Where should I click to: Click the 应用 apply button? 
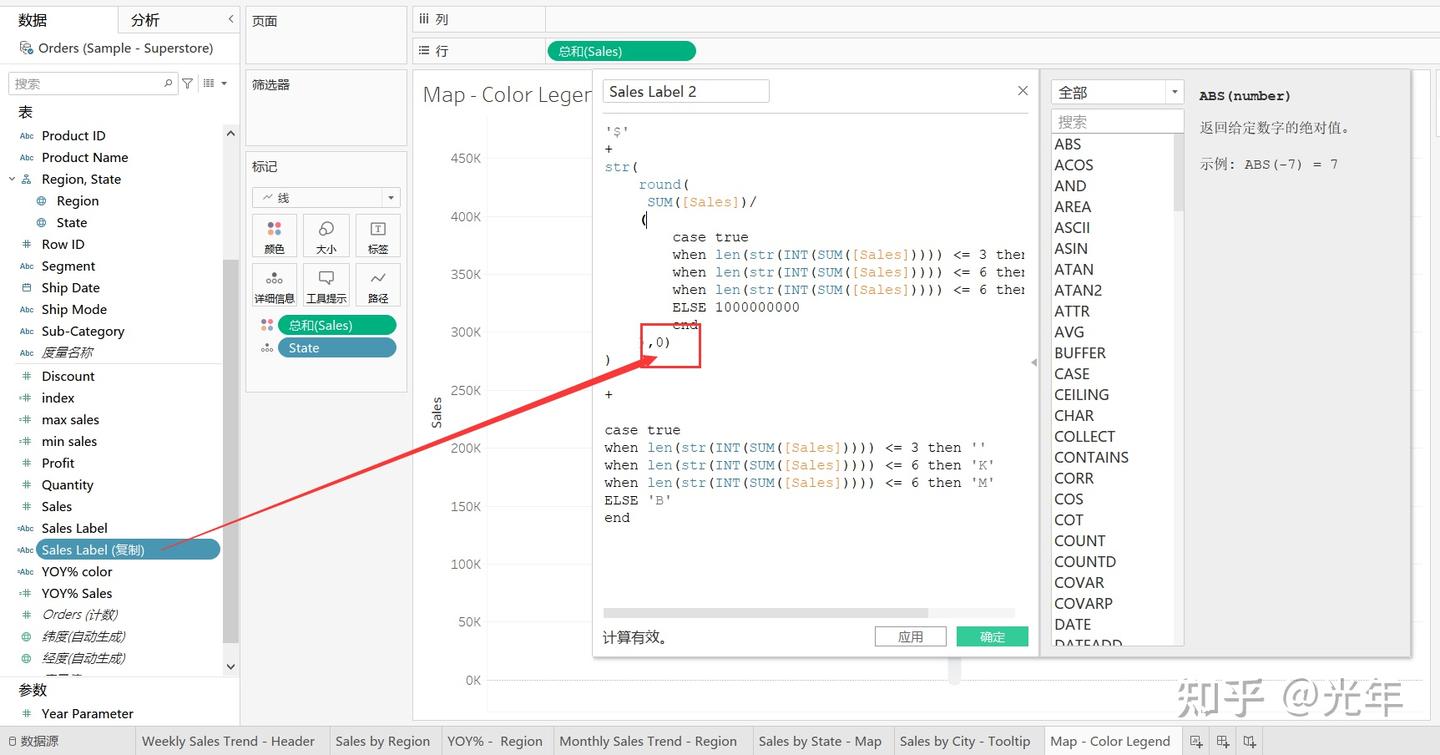point(910,637)
